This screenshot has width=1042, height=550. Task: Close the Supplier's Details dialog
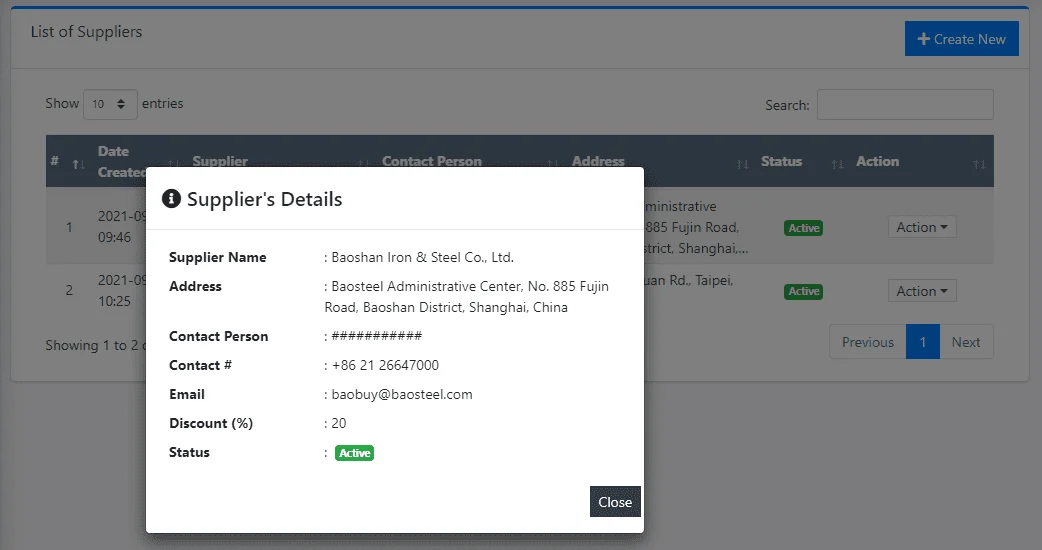pos(615,502)
